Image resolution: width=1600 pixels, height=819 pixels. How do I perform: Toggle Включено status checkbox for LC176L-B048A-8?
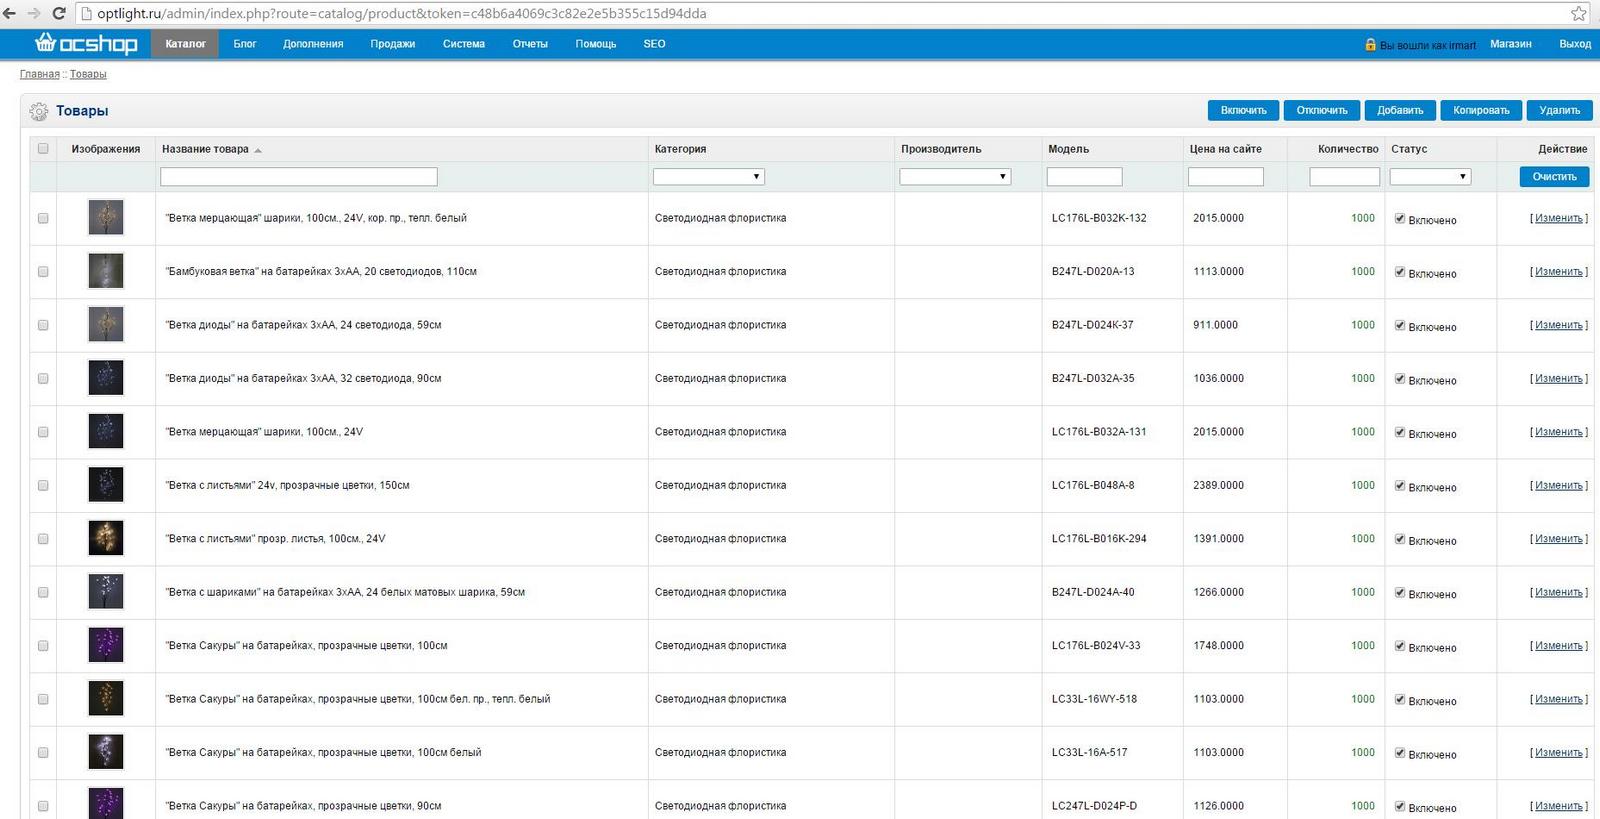click(1400, 485)
